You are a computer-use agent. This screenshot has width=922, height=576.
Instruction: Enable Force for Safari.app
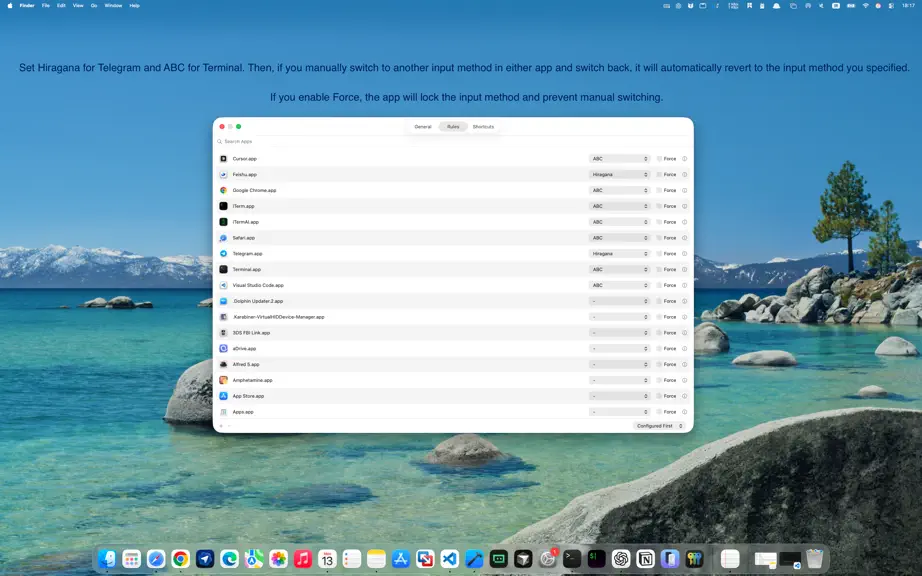click(659, 238)
